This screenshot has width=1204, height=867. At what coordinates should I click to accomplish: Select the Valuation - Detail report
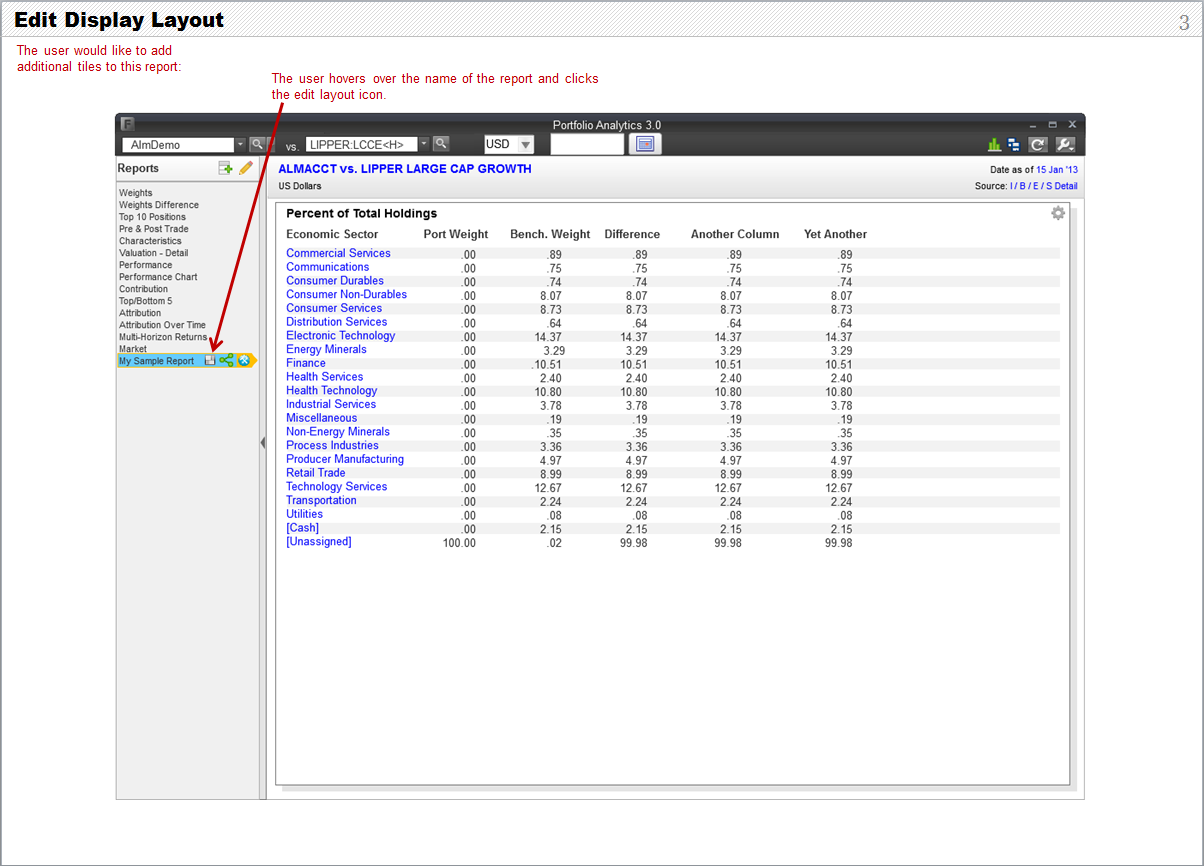(x=153, y=253)
